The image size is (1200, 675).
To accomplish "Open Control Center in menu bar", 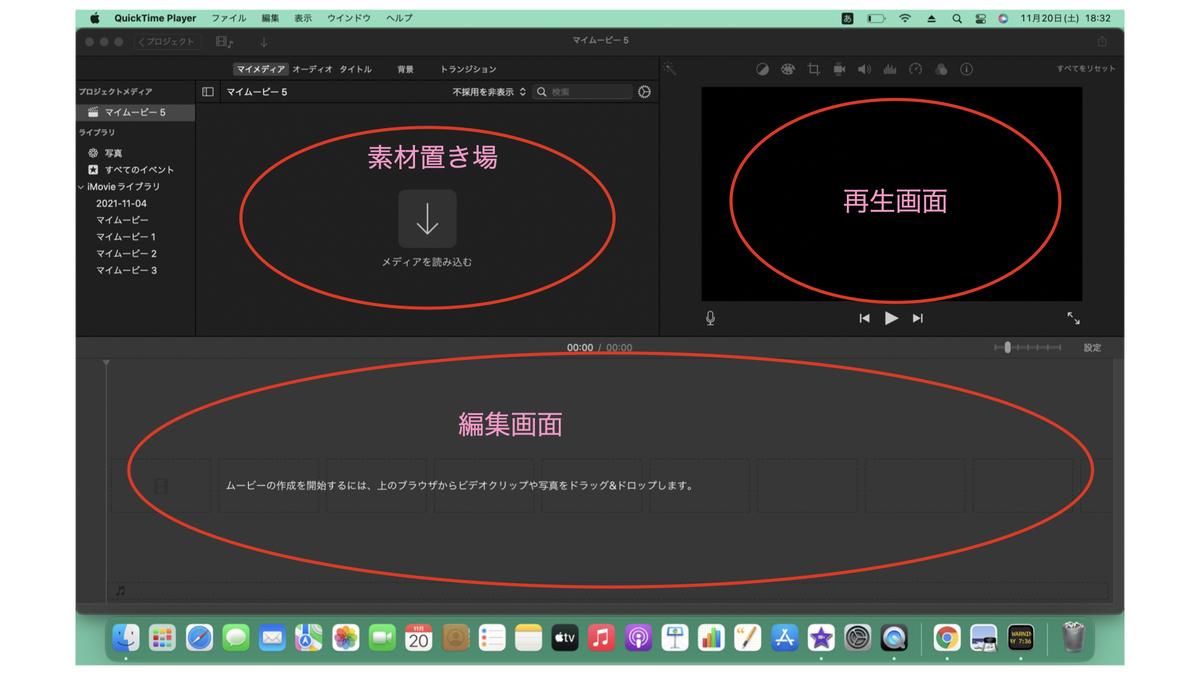I will click(980, 18).
